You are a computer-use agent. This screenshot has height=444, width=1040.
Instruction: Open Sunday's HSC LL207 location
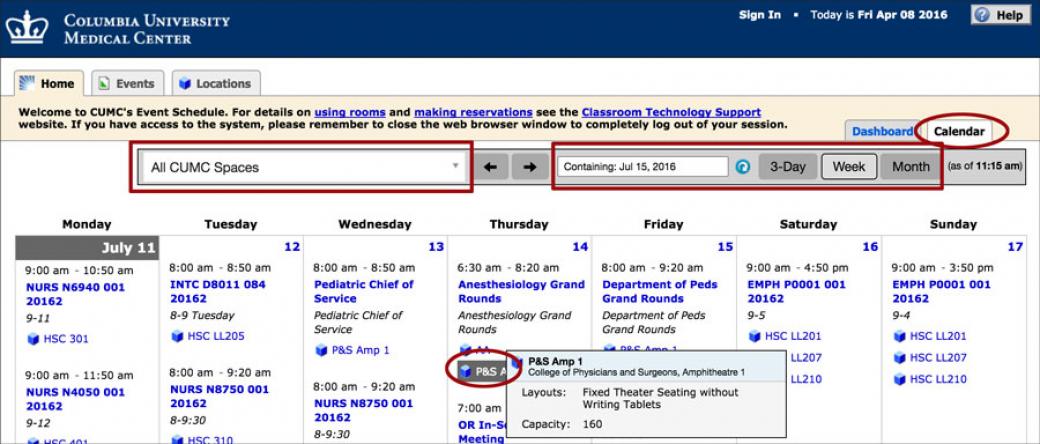point(938,358)
